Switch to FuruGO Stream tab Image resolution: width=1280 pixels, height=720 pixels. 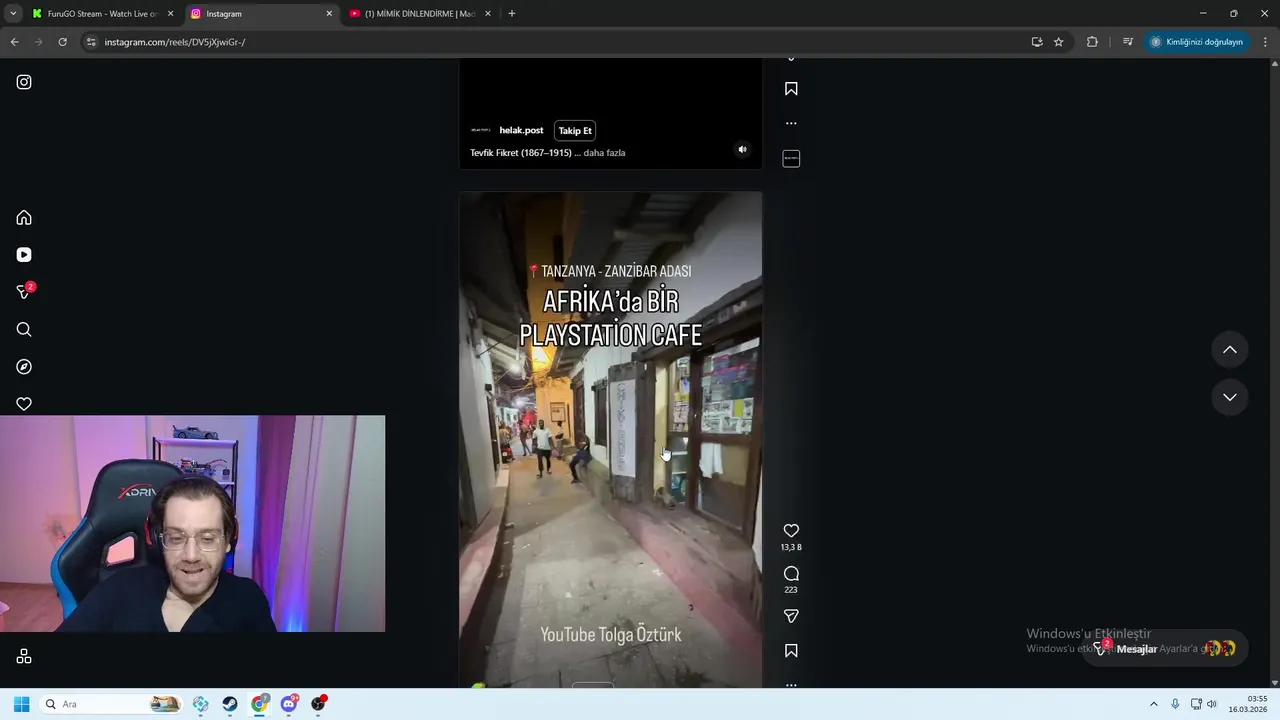click(x=102, y=14)
